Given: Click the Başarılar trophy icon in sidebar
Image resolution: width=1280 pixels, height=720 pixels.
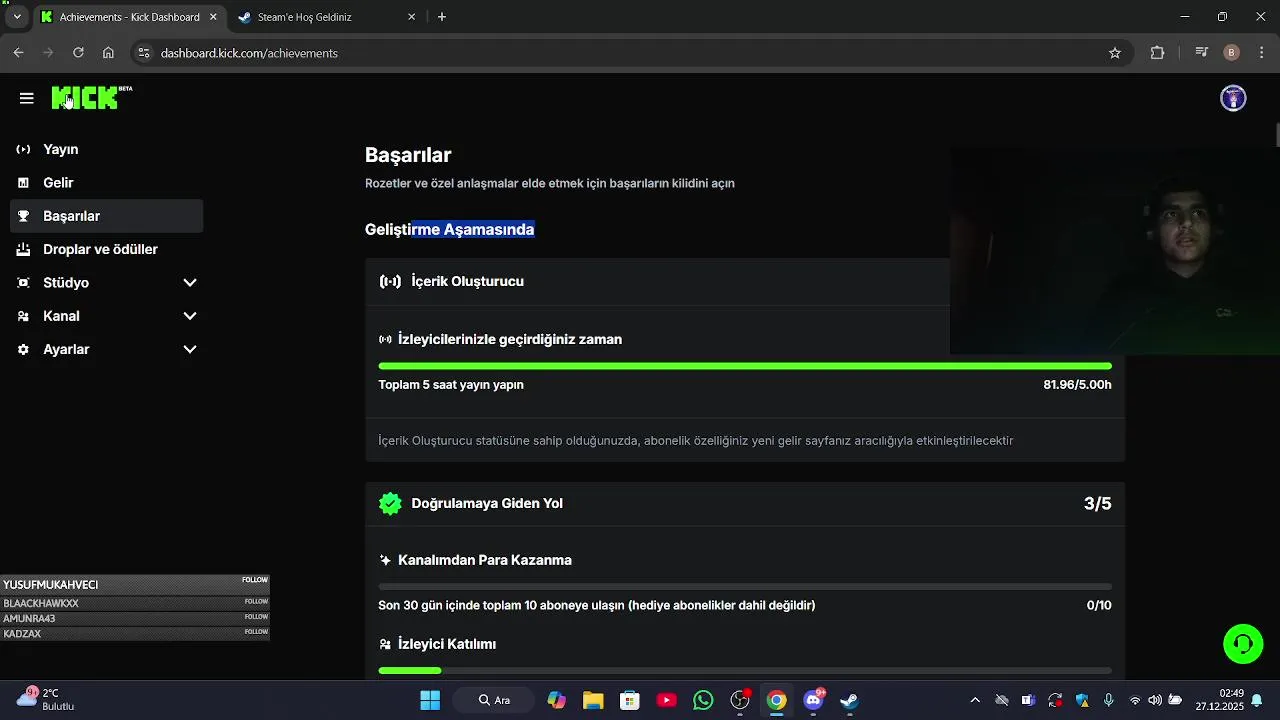Looking at the screenshot, I should point(23,216).
